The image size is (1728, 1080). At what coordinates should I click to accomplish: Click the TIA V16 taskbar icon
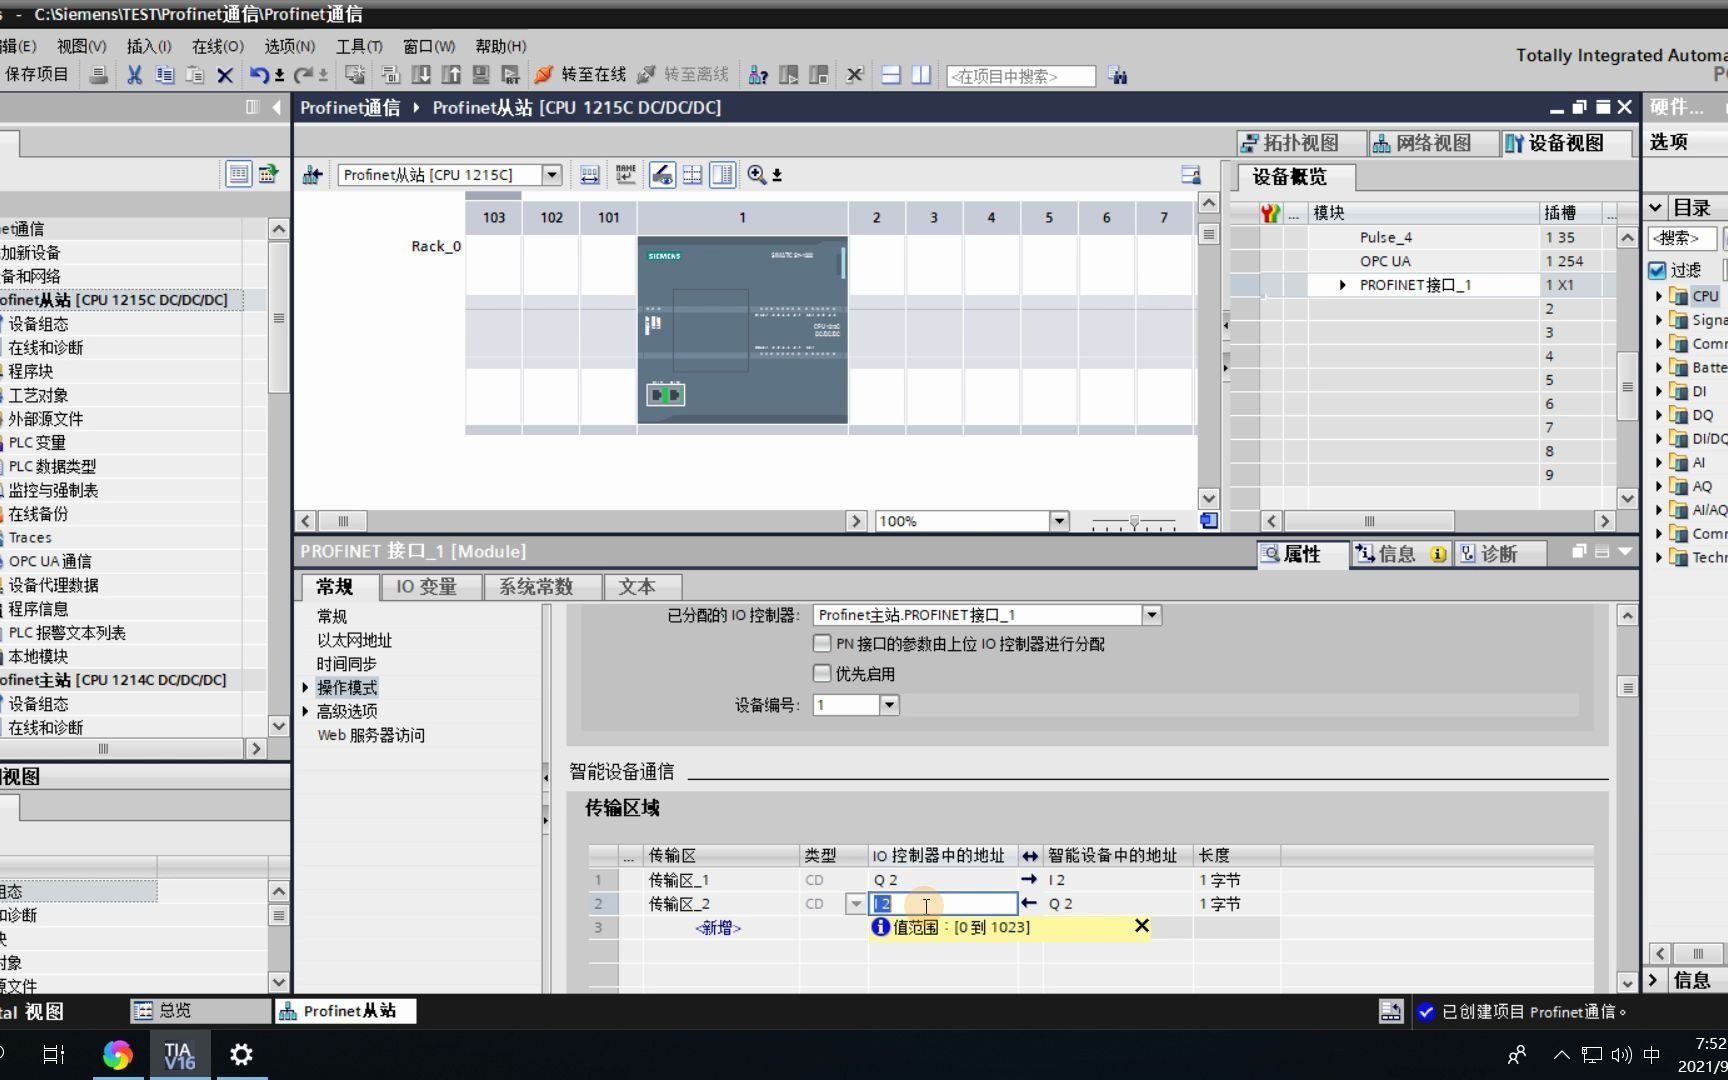179,1054
